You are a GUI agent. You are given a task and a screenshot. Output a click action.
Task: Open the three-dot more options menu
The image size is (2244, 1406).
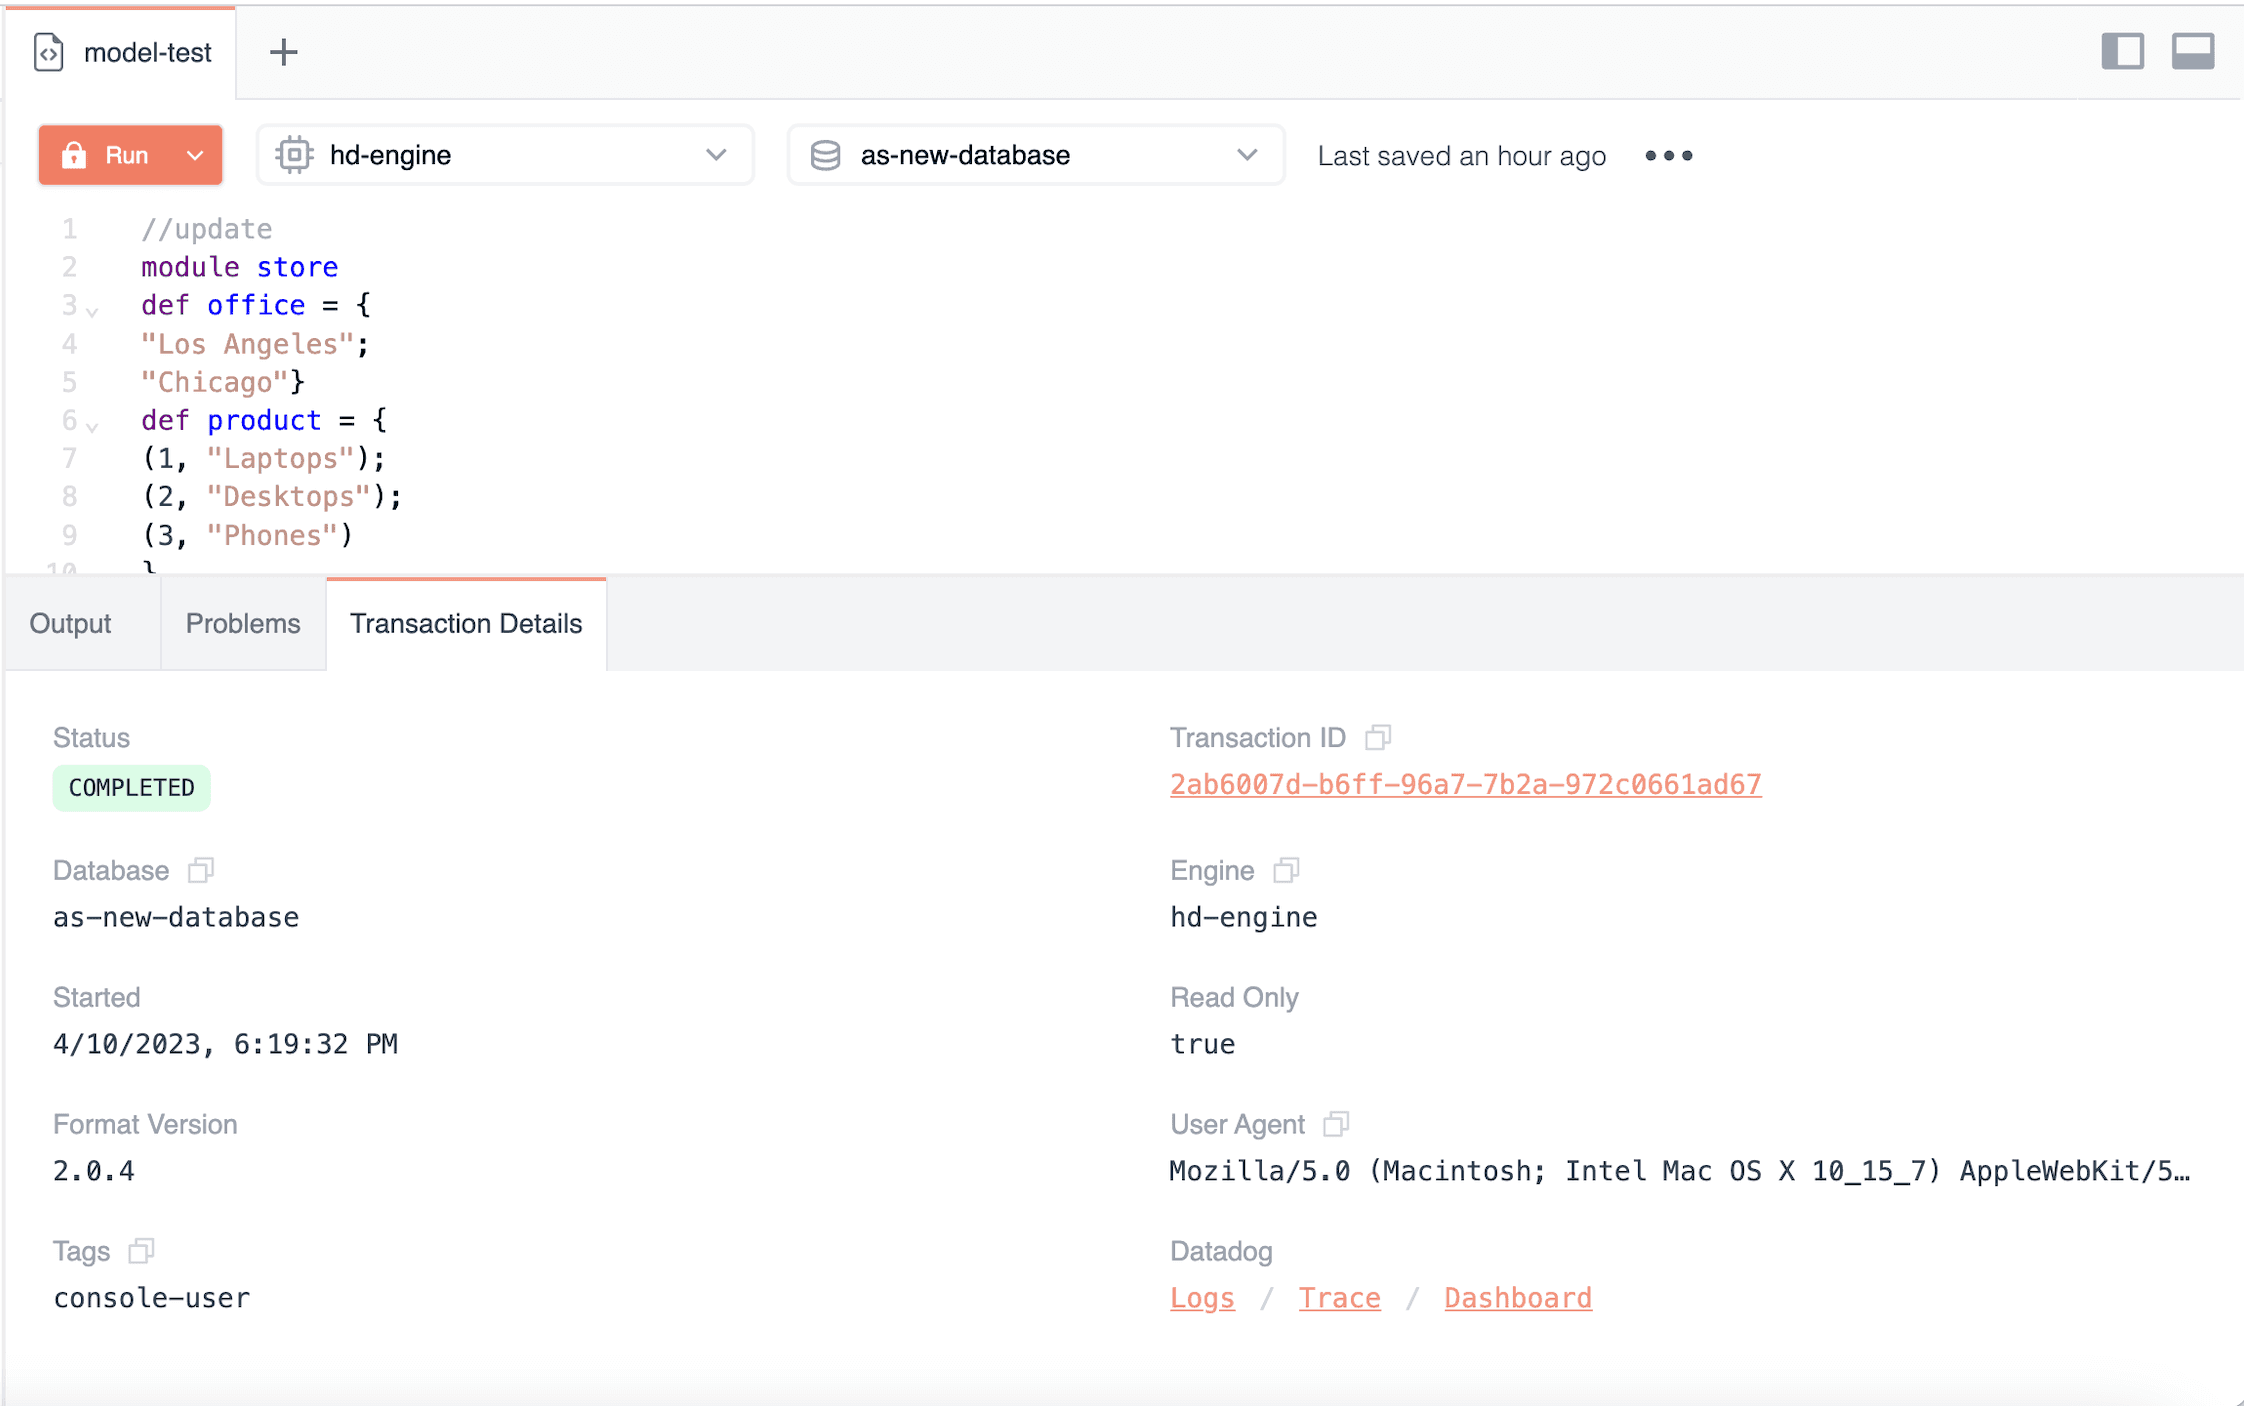(1668, 156)
